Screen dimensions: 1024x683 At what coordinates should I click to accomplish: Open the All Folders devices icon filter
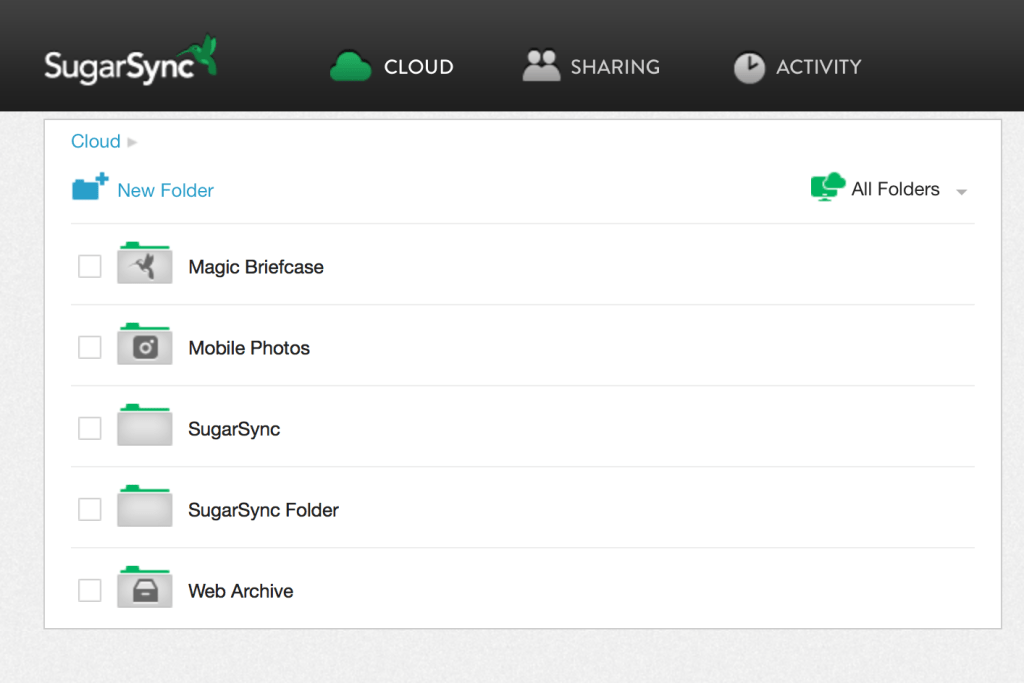point(828,187)
